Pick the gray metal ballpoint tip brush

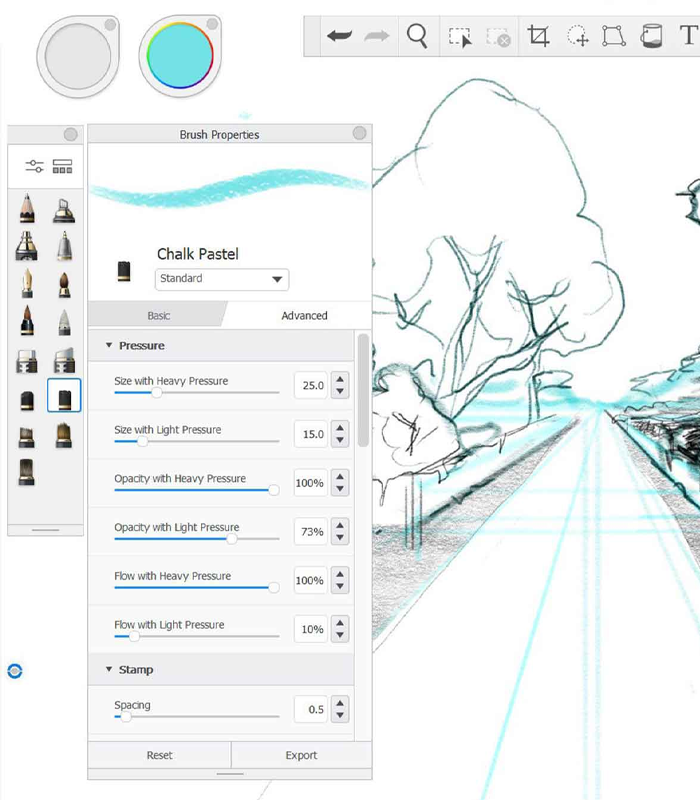pos(64,246)
